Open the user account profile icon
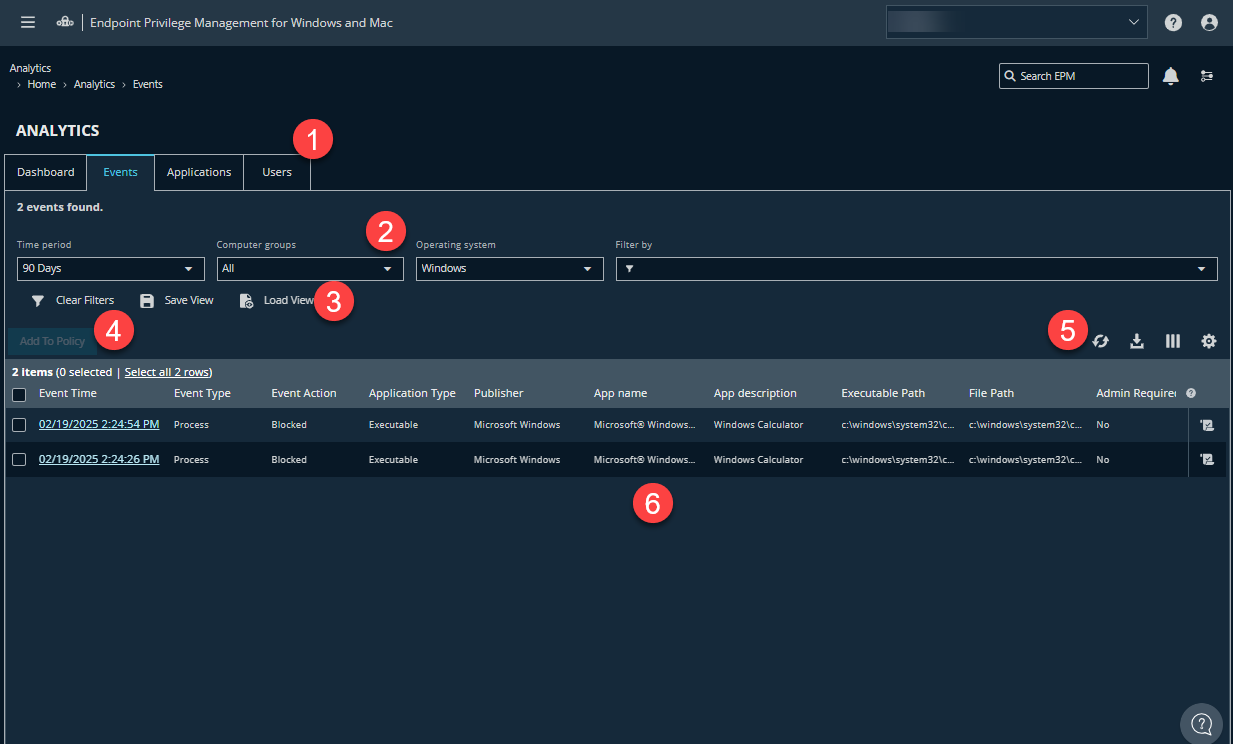This screenshot has height=744, width=1233. click(1209, 22)
